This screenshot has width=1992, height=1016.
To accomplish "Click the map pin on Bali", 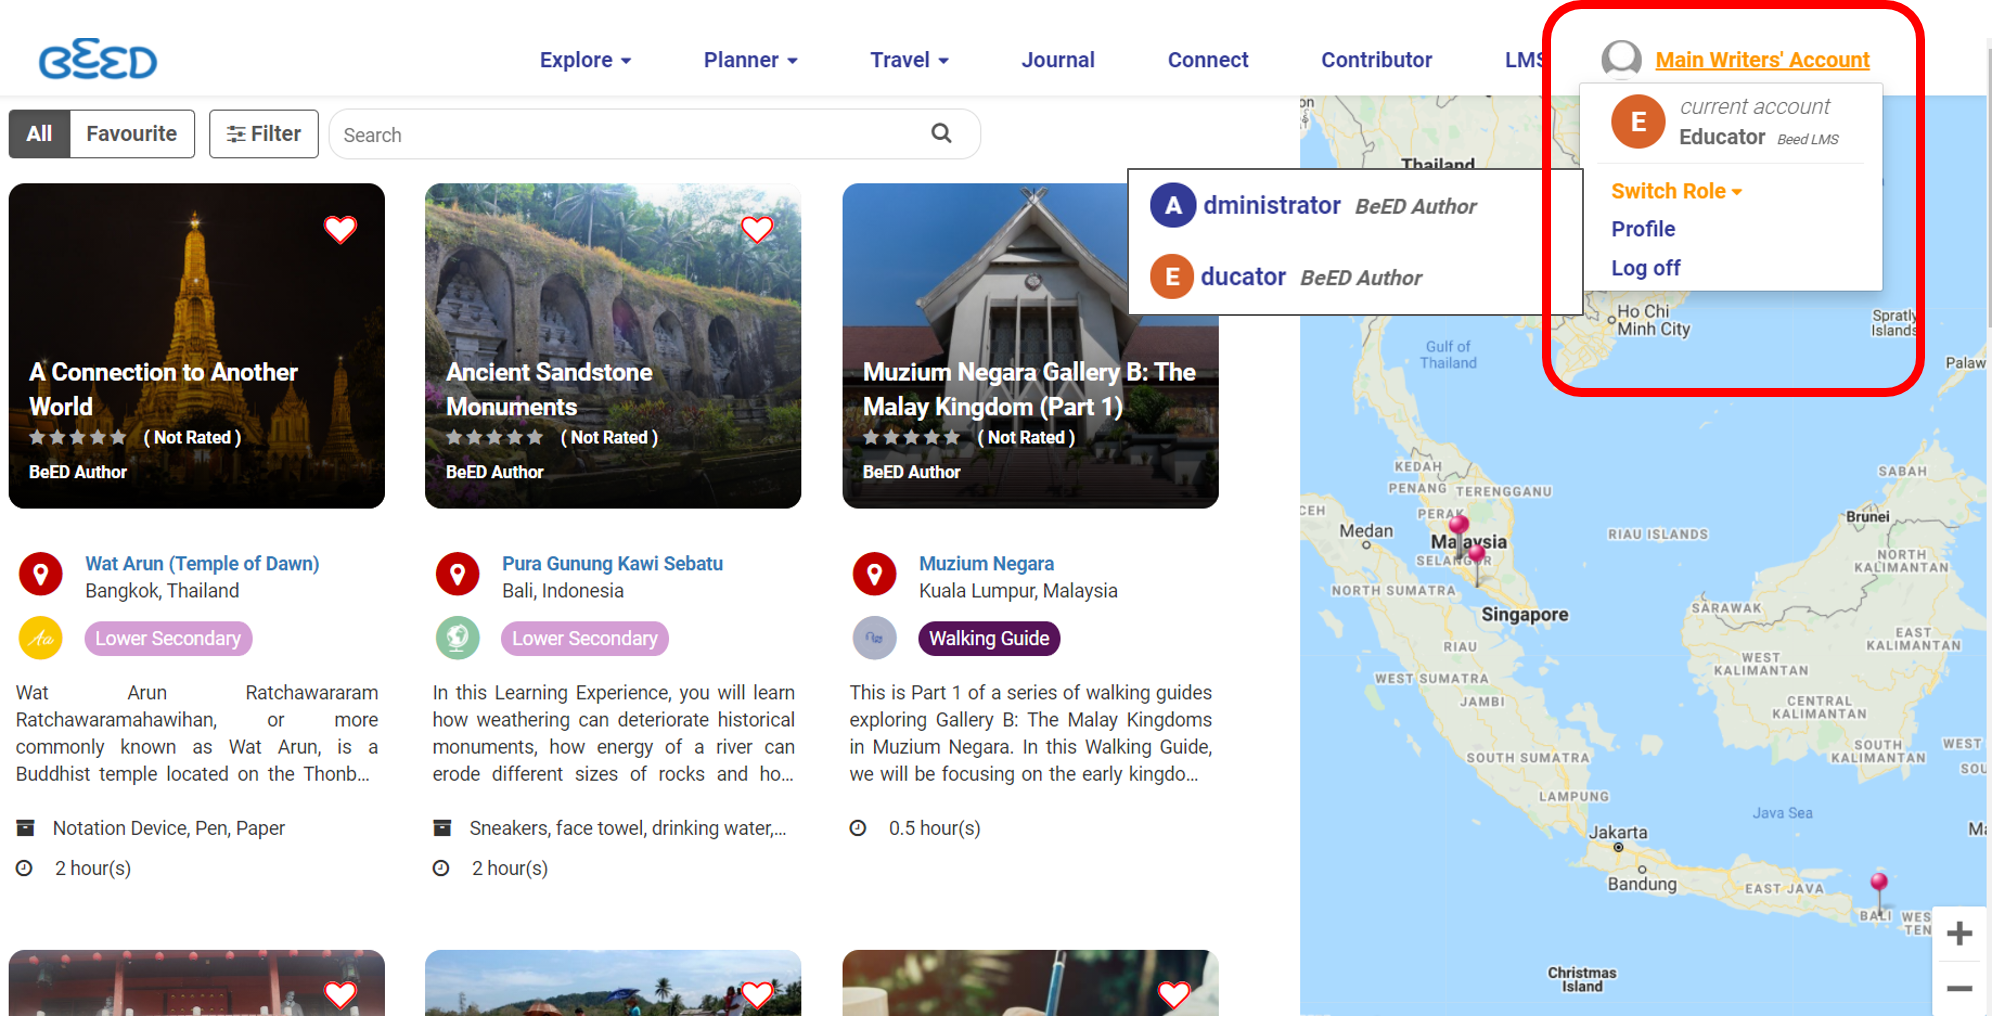I will [x=1879, y=893].
